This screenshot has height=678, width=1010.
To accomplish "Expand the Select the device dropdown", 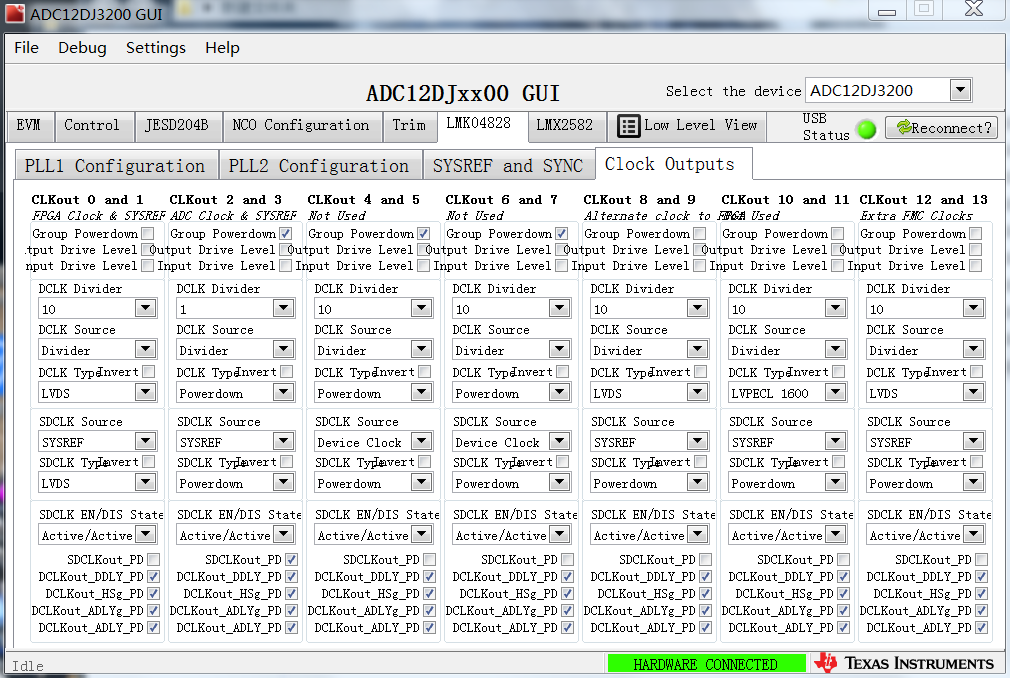I will coord(960,91).
